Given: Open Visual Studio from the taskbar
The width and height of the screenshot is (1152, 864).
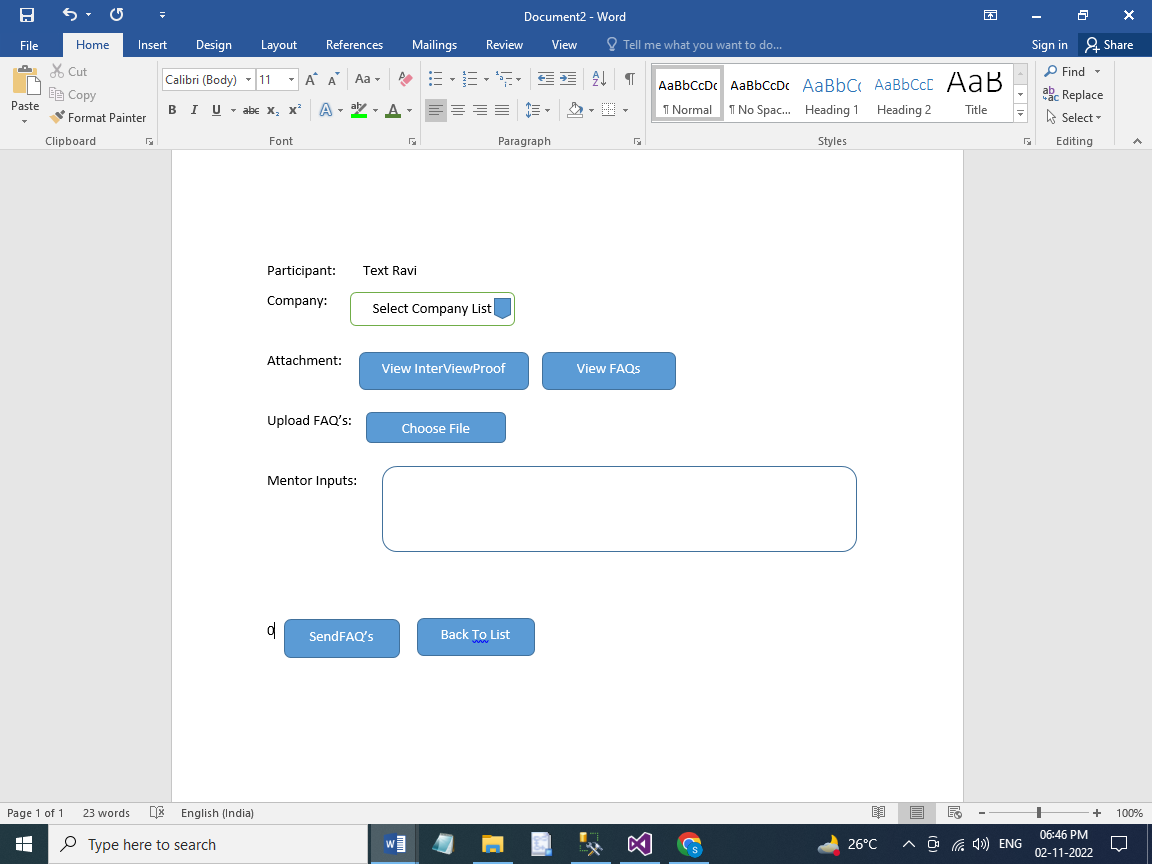Looking at the screenshot, I should click(x=640, y=844).
